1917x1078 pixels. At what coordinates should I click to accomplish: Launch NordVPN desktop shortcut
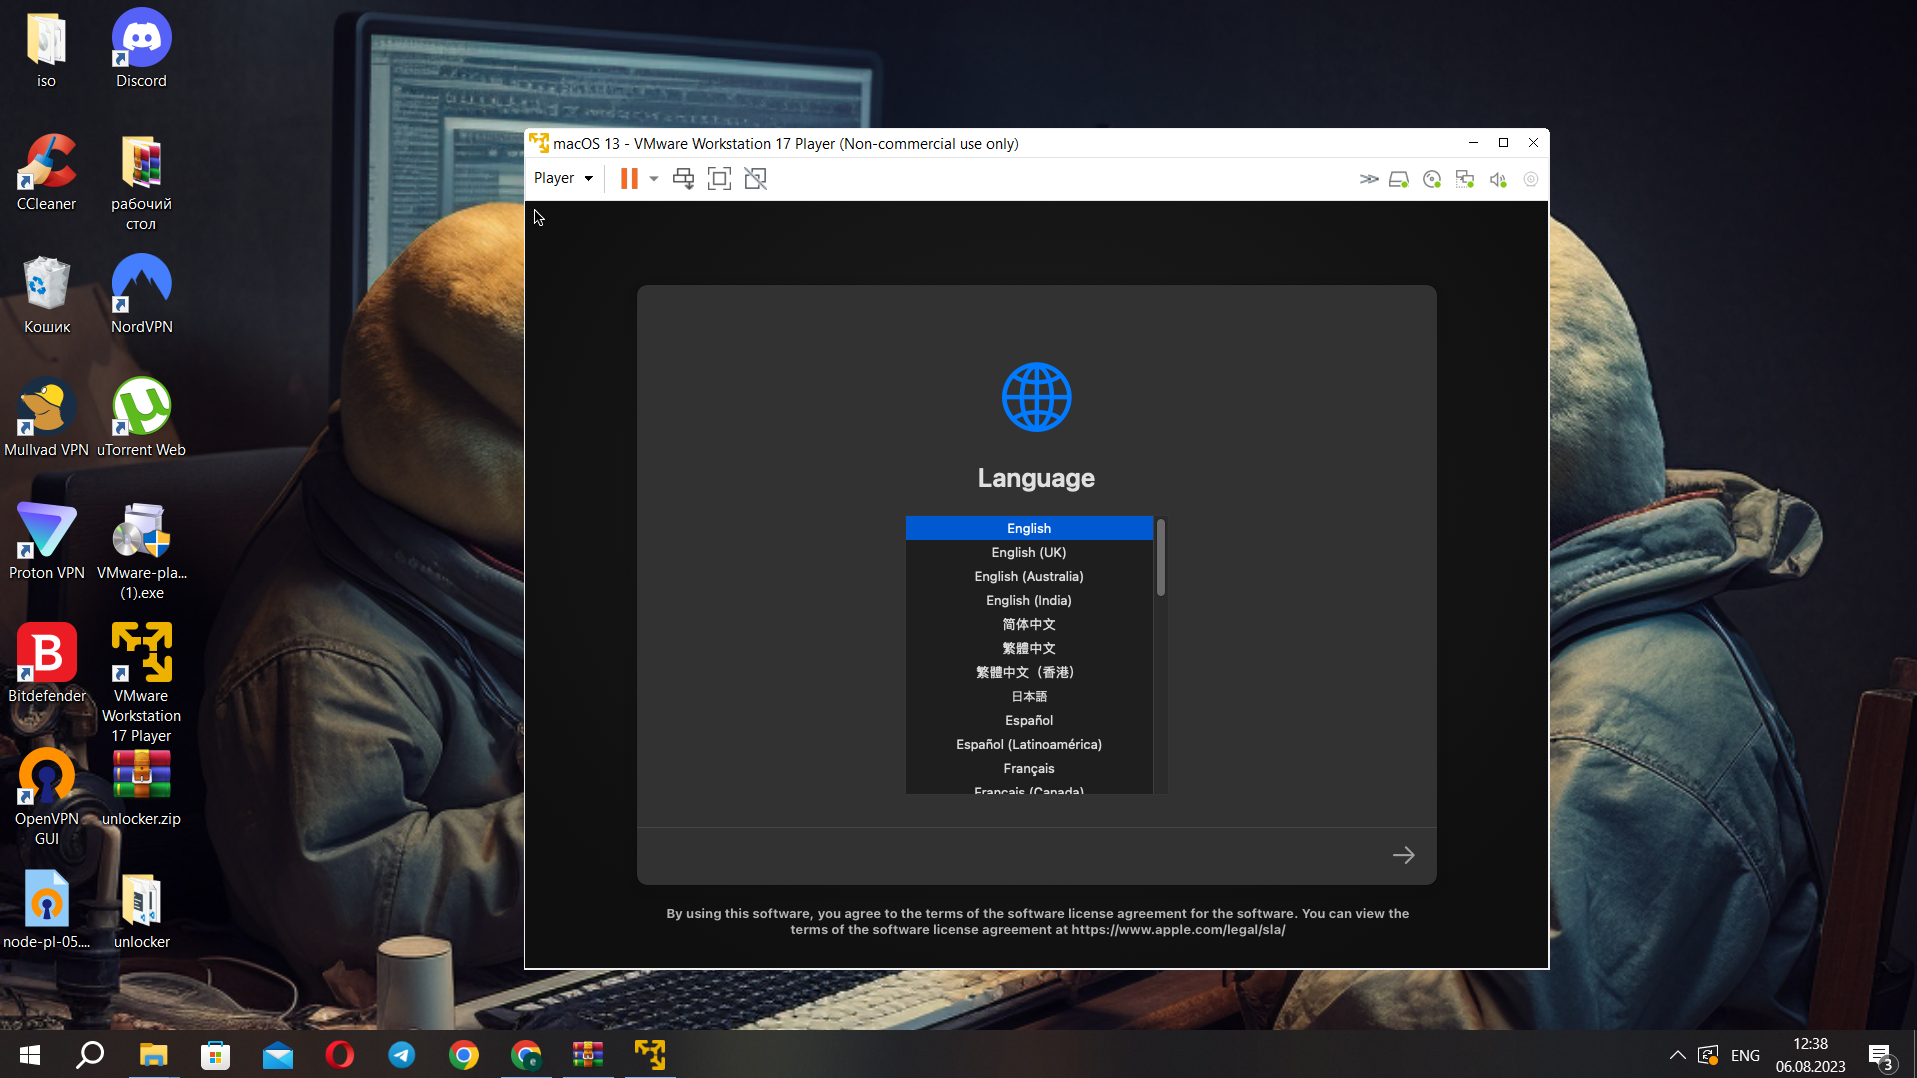pos(141,296)
